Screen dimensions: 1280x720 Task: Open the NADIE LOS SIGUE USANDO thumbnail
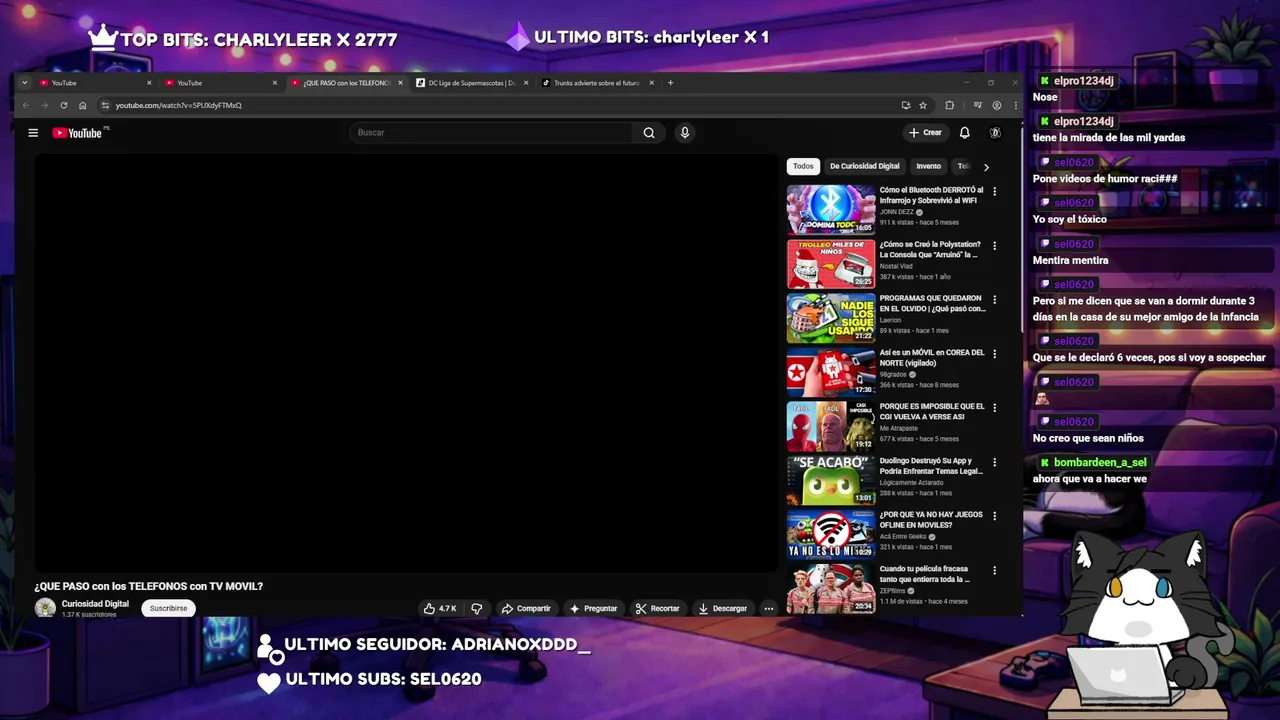click(x=831, y=317)
